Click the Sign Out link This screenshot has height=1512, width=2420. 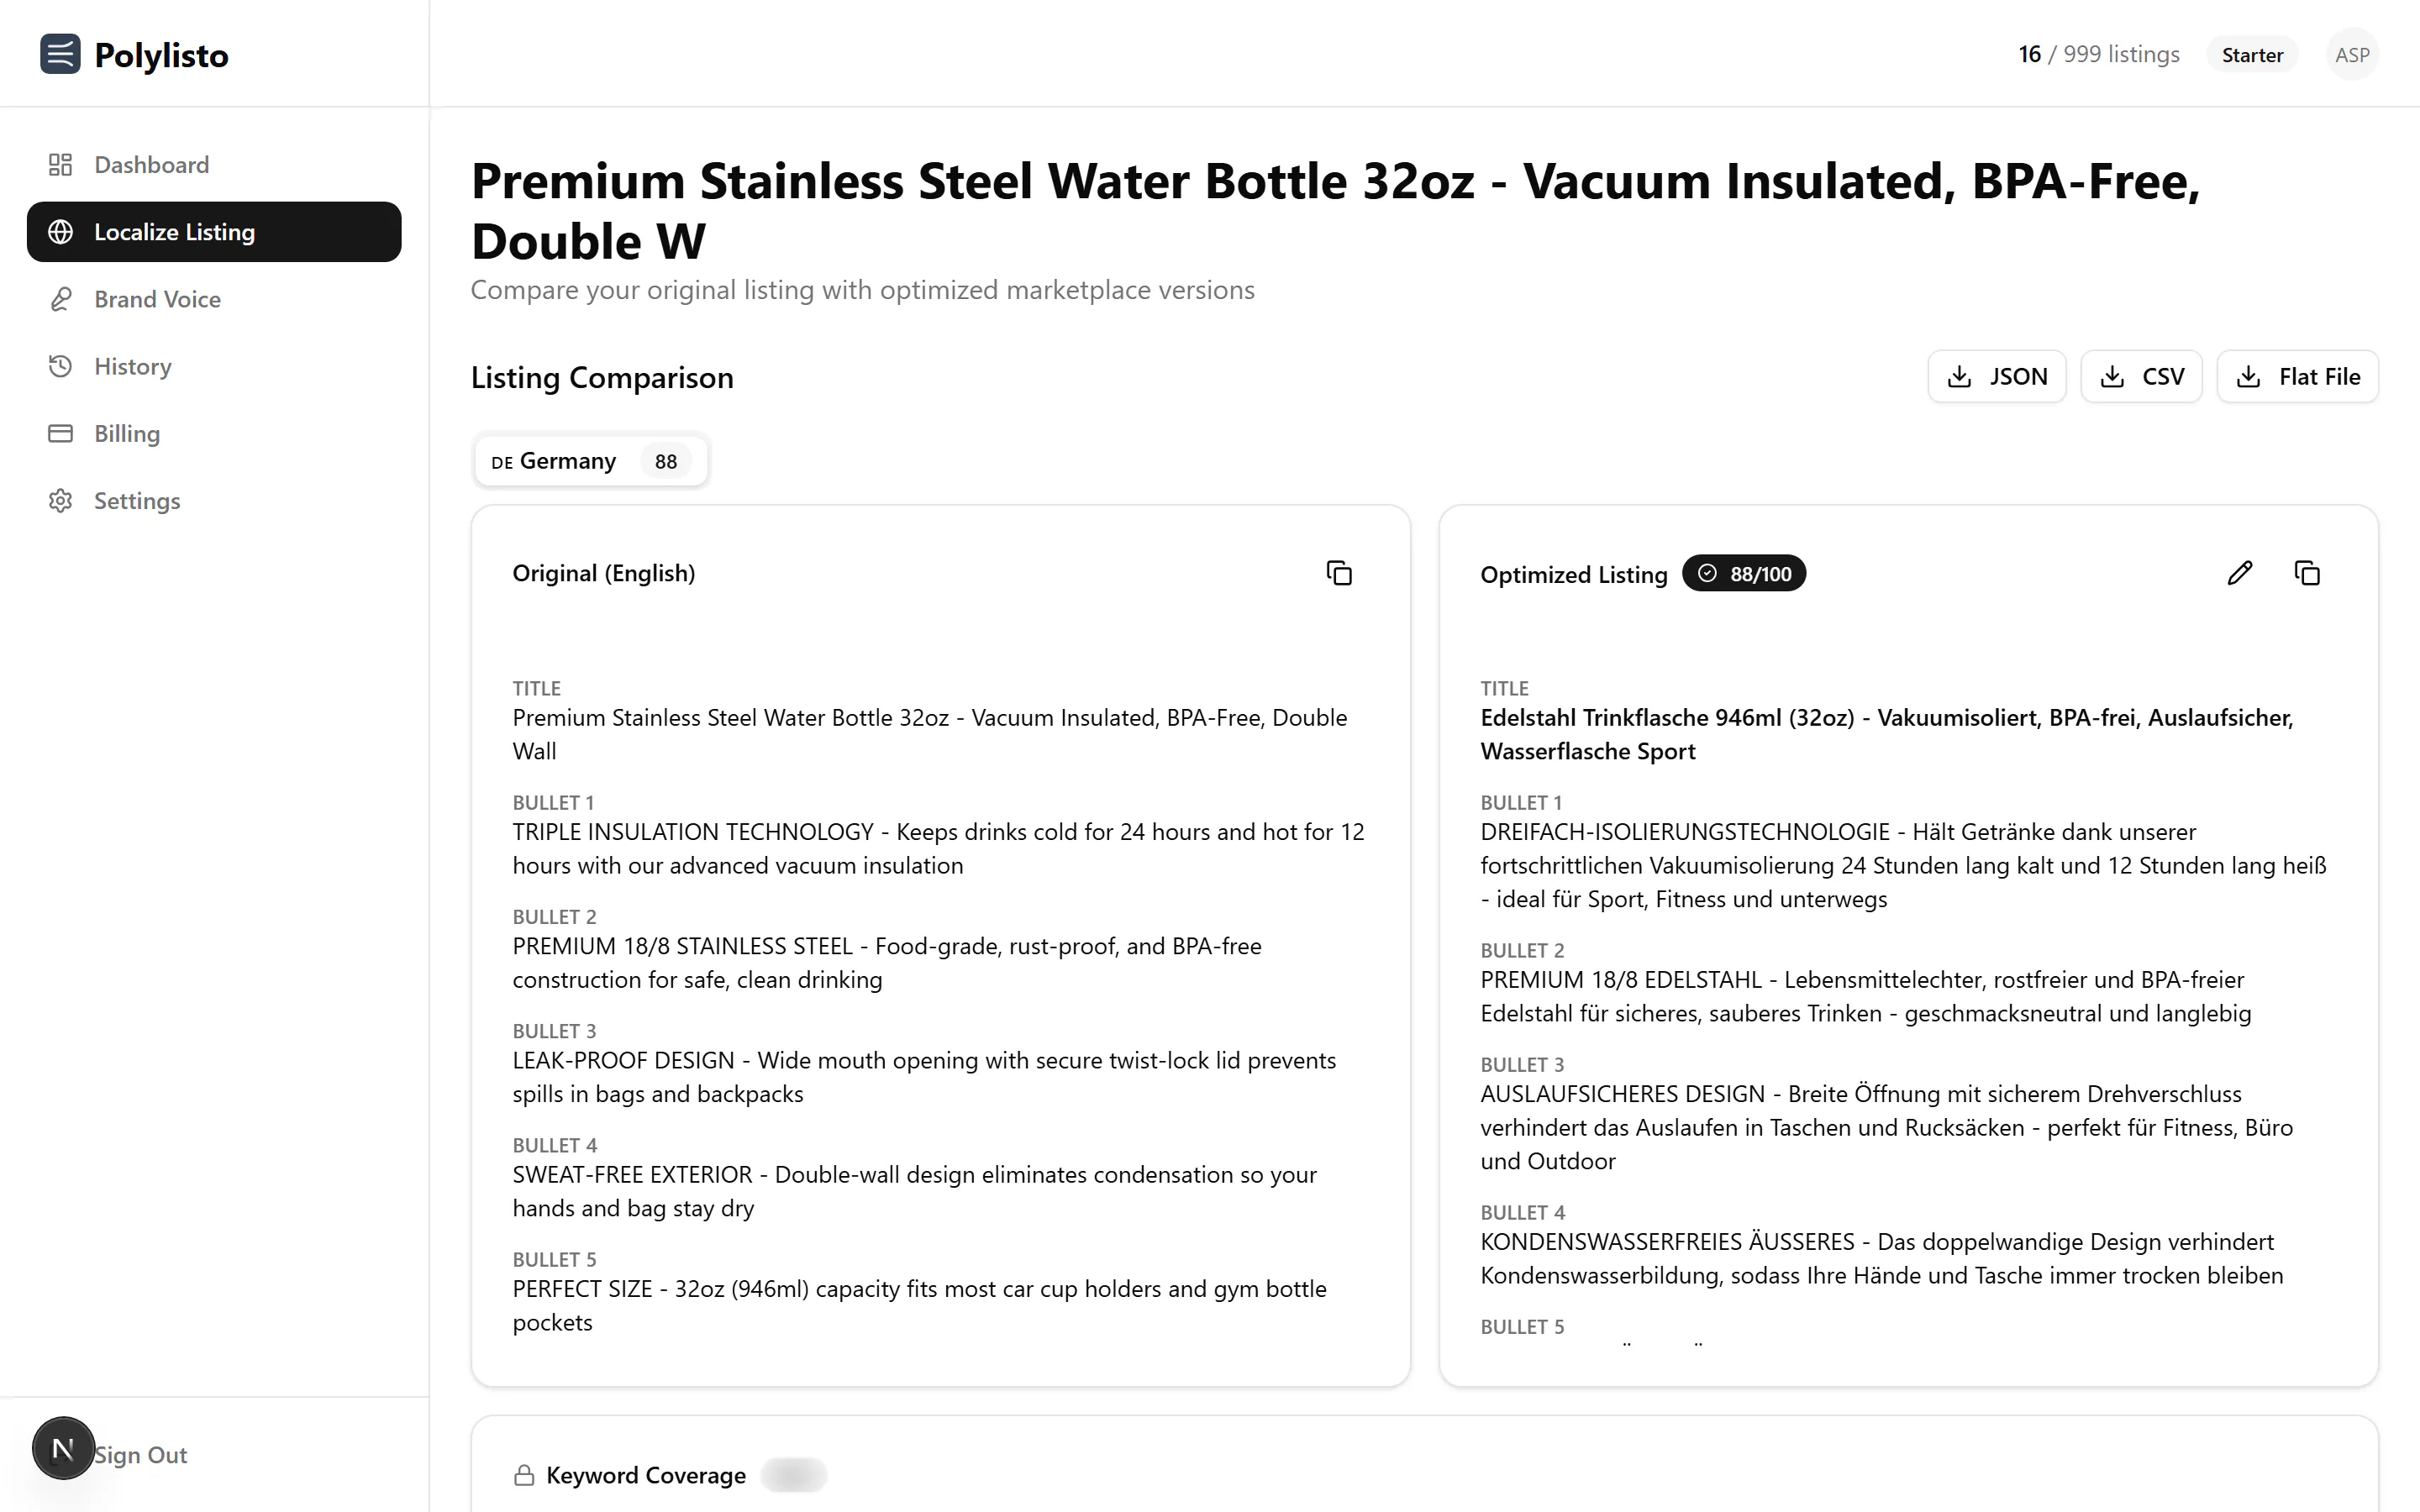click(140, 1455)
